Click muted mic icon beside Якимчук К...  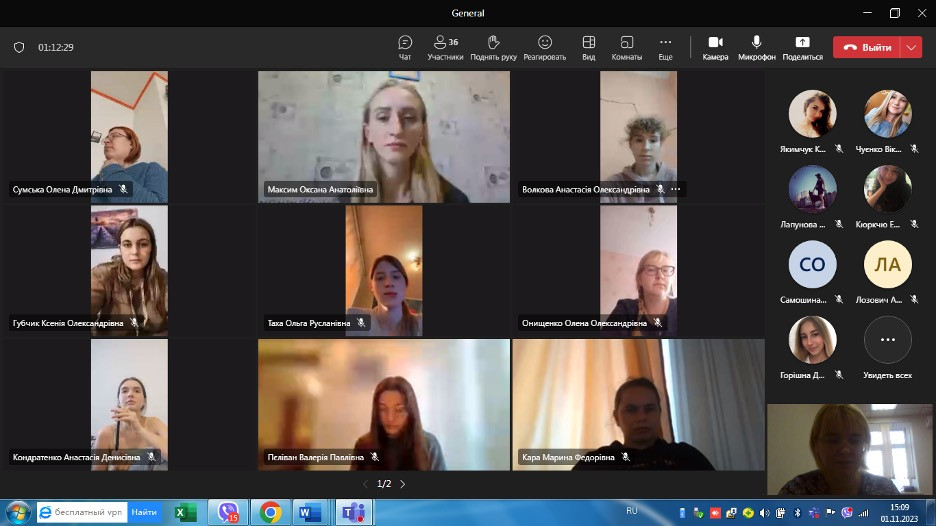point(839,149)
